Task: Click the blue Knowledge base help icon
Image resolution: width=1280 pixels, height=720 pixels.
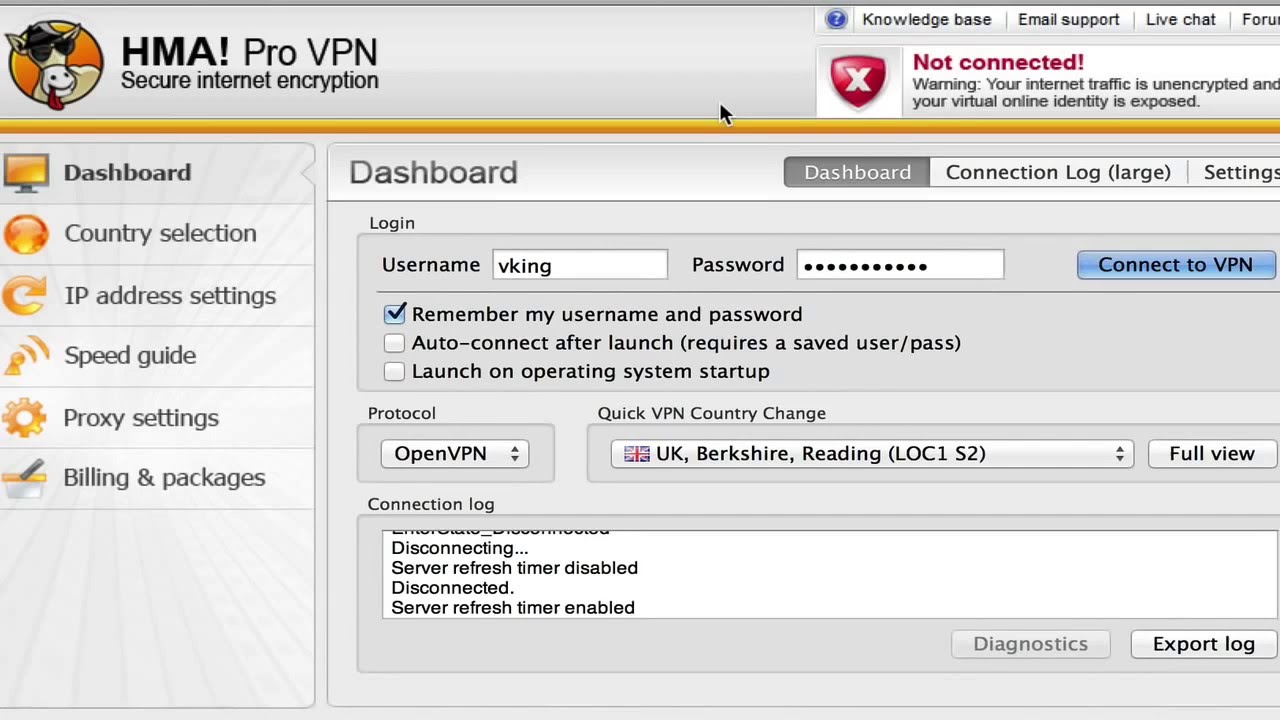Action: point(836,19)
